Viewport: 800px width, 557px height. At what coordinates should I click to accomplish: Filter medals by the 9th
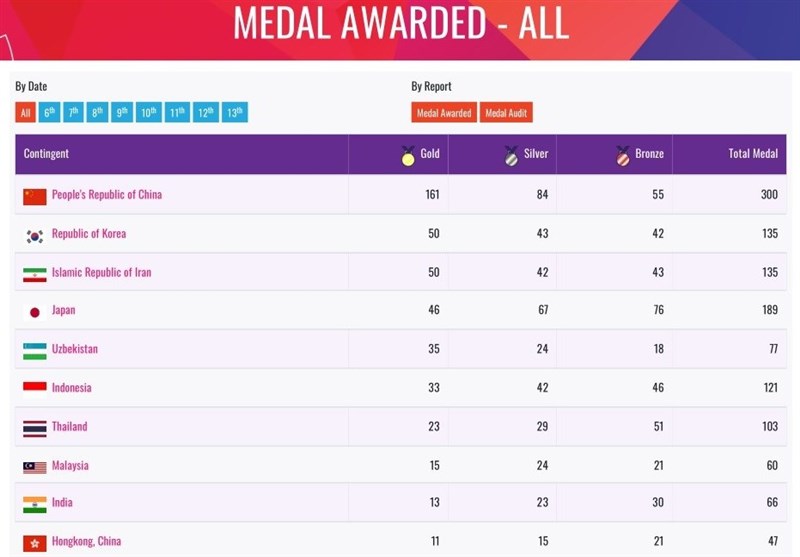tap(122, 113)
